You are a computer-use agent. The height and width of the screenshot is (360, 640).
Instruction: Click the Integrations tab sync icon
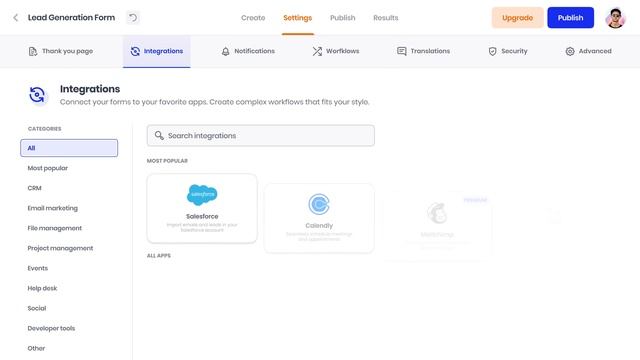coord(135,51)
